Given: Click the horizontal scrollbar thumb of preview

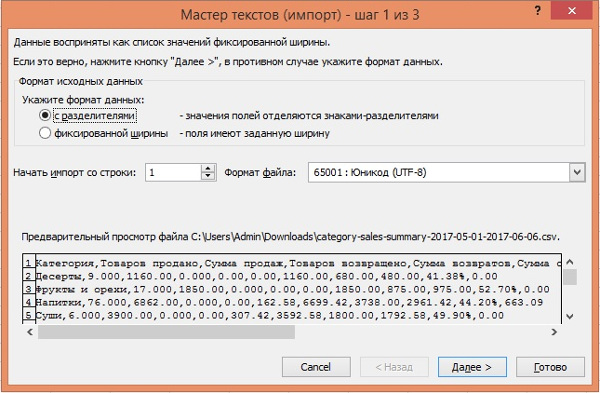Looking at the screenshot, I should click(166, 332).
